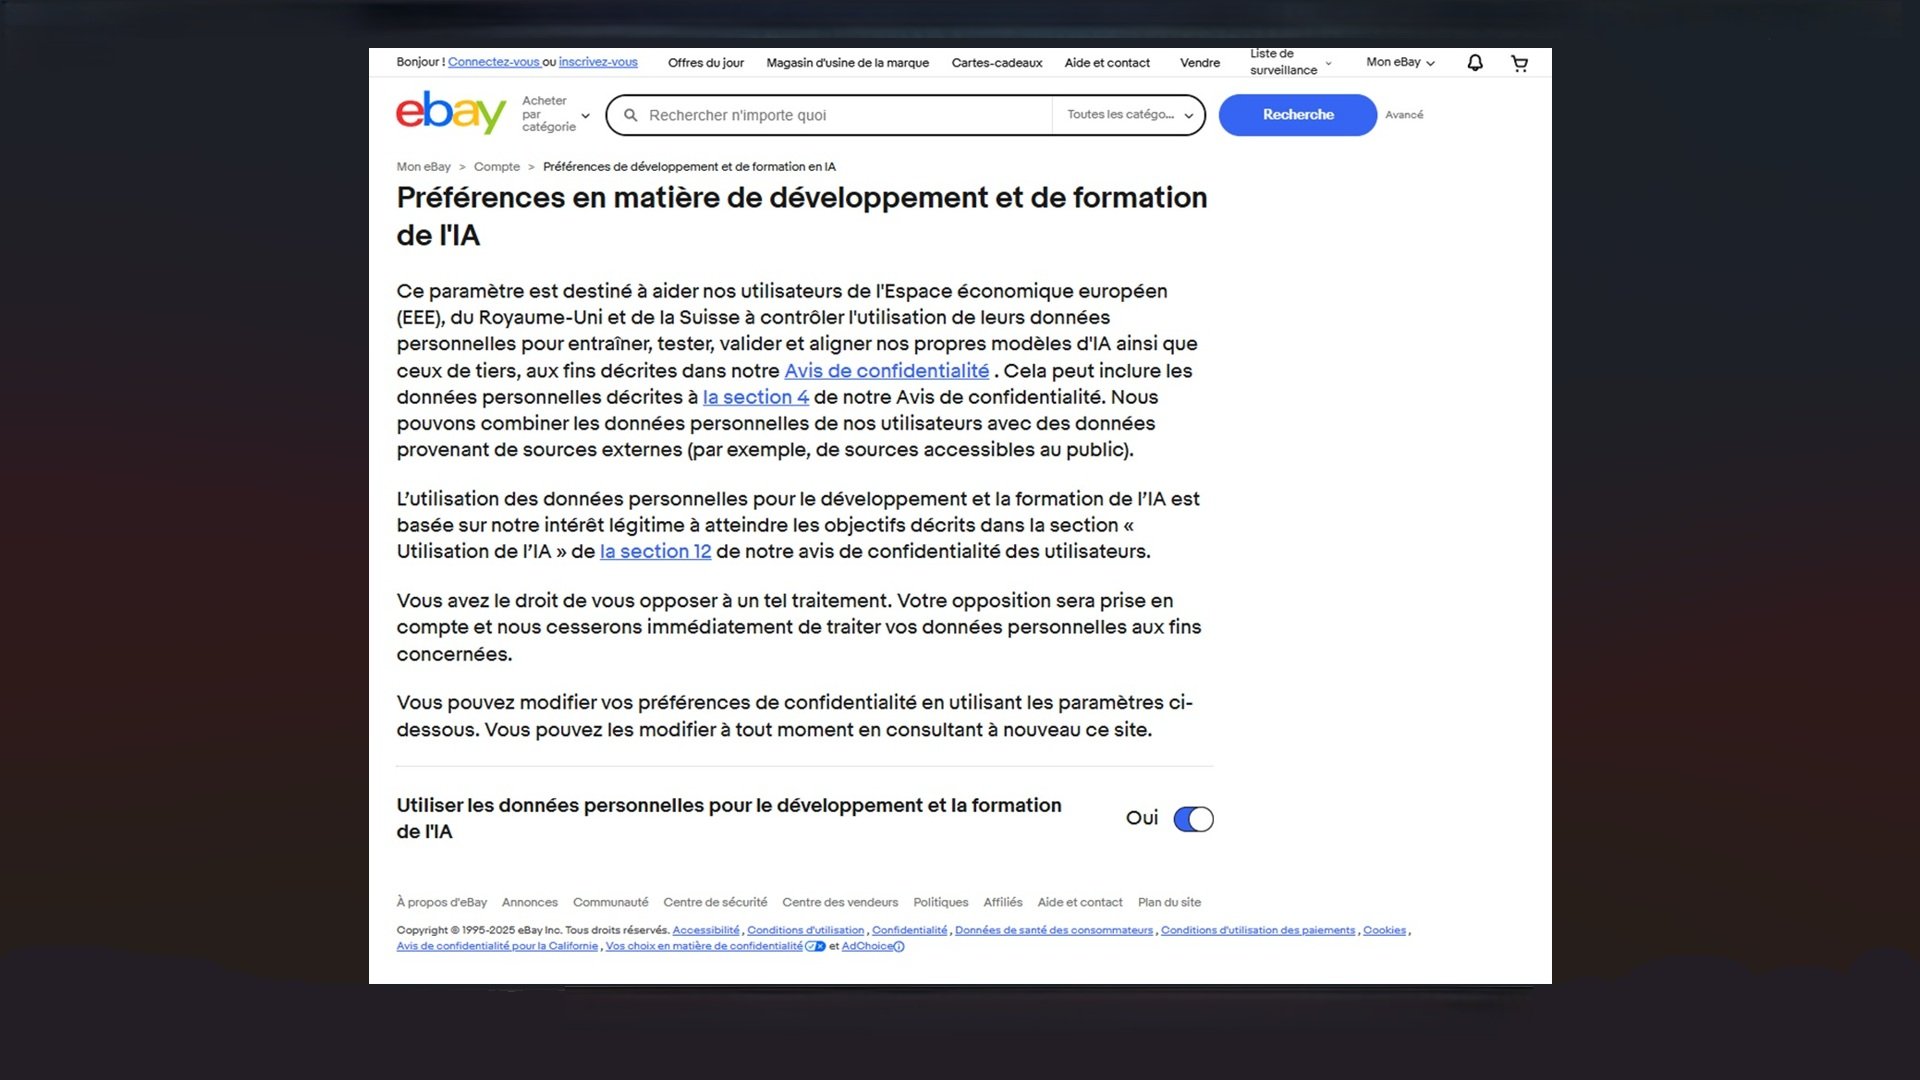Open the Cookies footer link
1920x1080 pixels.
click(x=1384, y=930)
